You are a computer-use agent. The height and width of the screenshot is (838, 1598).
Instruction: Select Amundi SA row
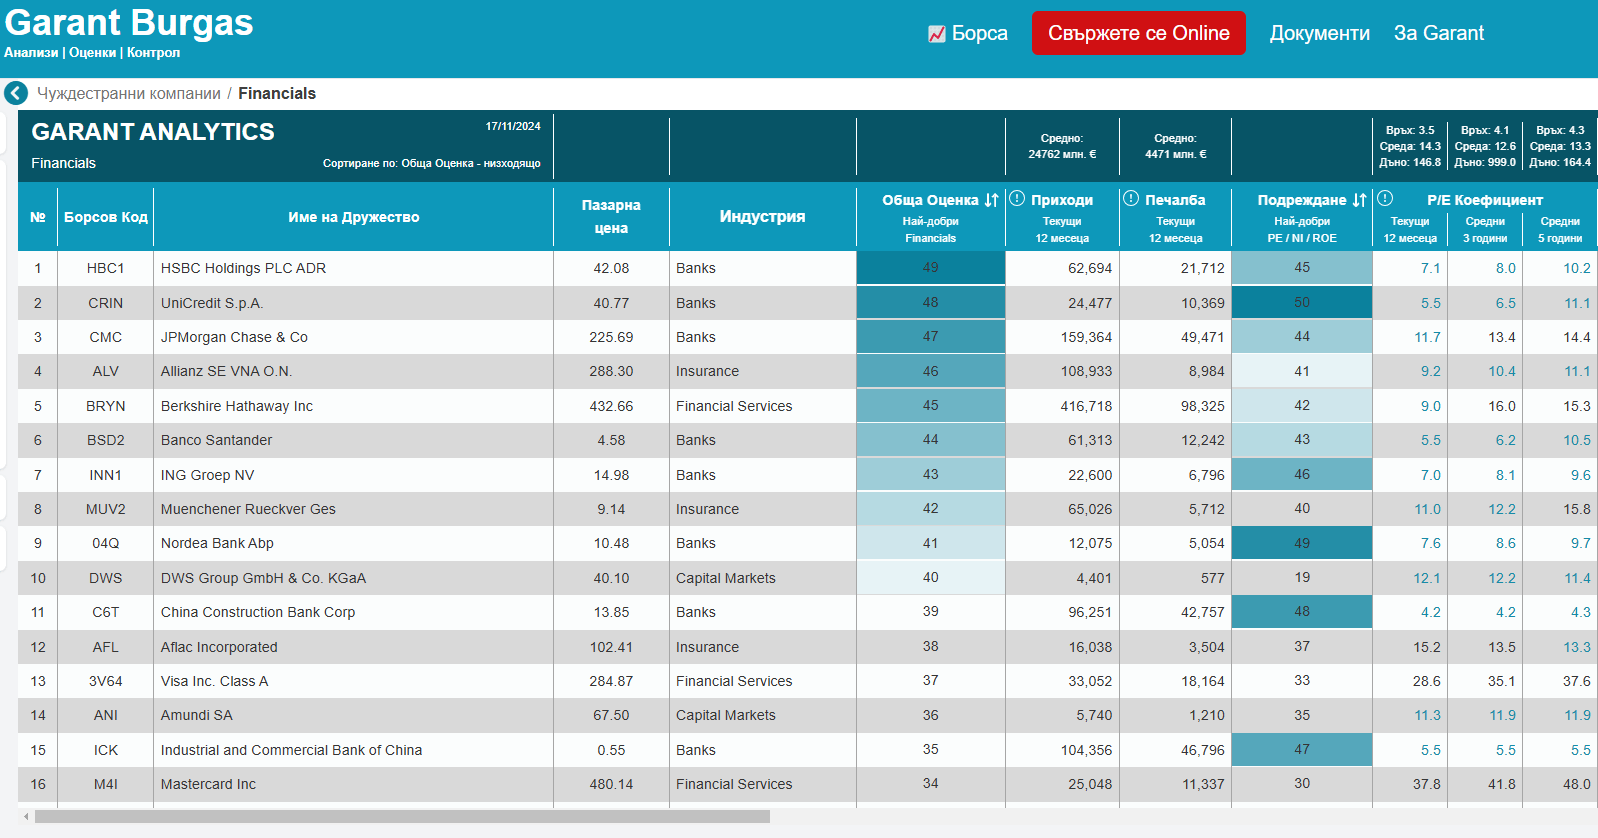point(196,715)
